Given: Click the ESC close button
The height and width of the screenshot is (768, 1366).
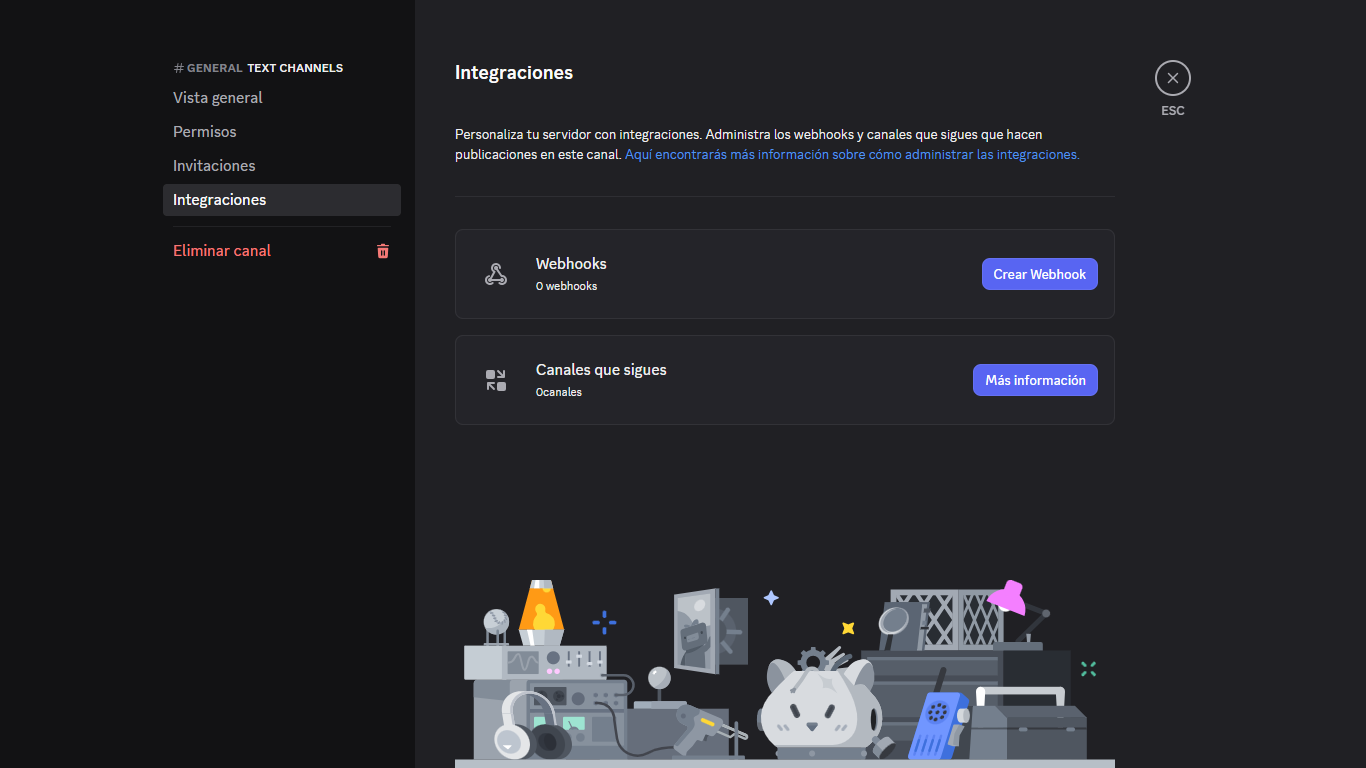Looking at the screenshot, I should (1172, 77).
